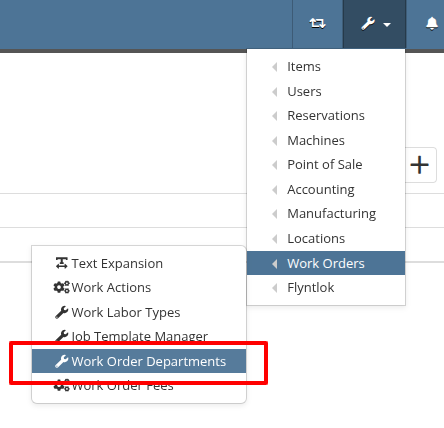Open the wrench settings dropdown

coord(374,24)
